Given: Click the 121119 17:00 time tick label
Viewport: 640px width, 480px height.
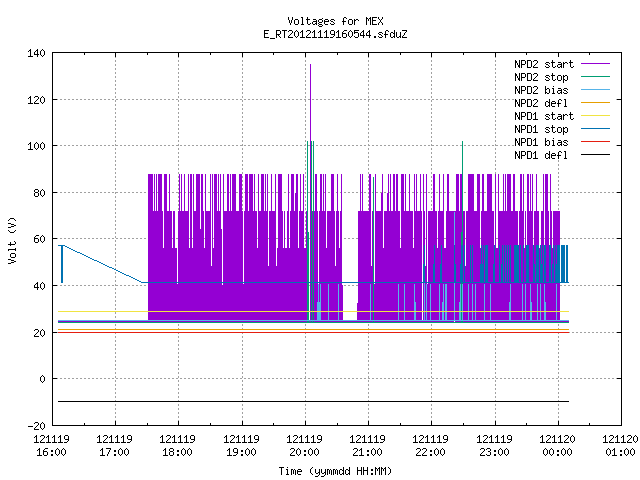Looking at the screenshot, I should [114, 446].
